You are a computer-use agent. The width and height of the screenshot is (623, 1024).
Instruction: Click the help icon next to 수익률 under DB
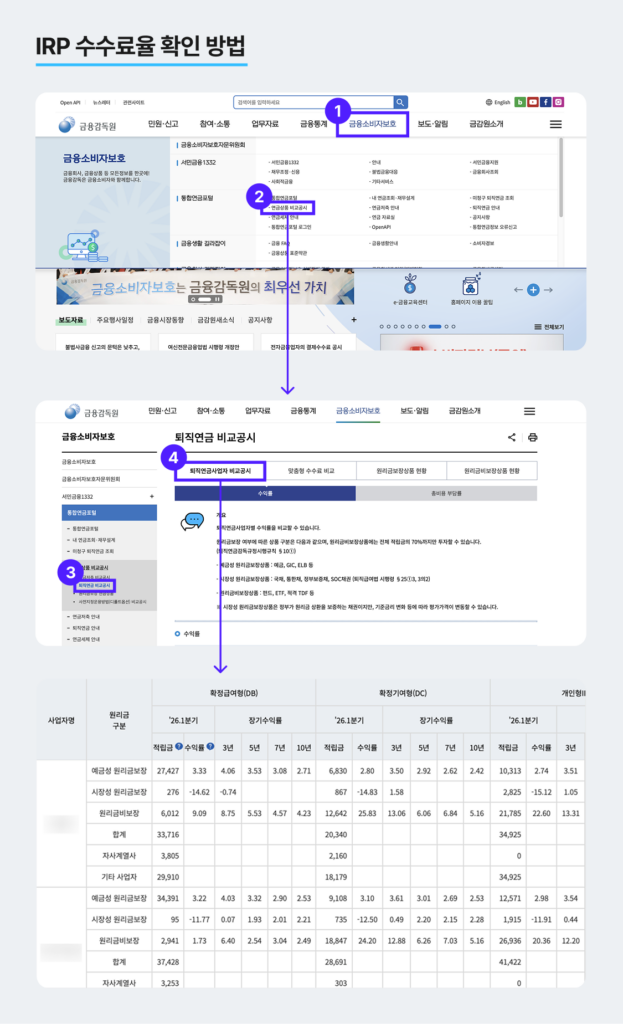pos(210,746)
